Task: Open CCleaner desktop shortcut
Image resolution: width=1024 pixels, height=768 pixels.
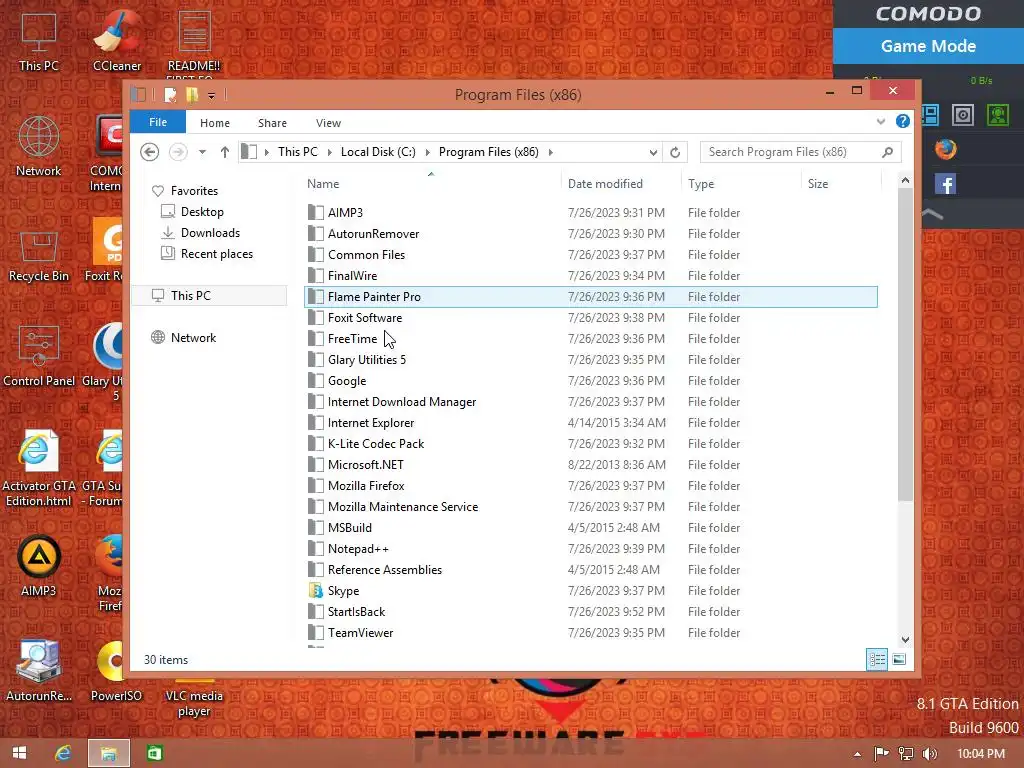Action: click(x=117, y=41)
